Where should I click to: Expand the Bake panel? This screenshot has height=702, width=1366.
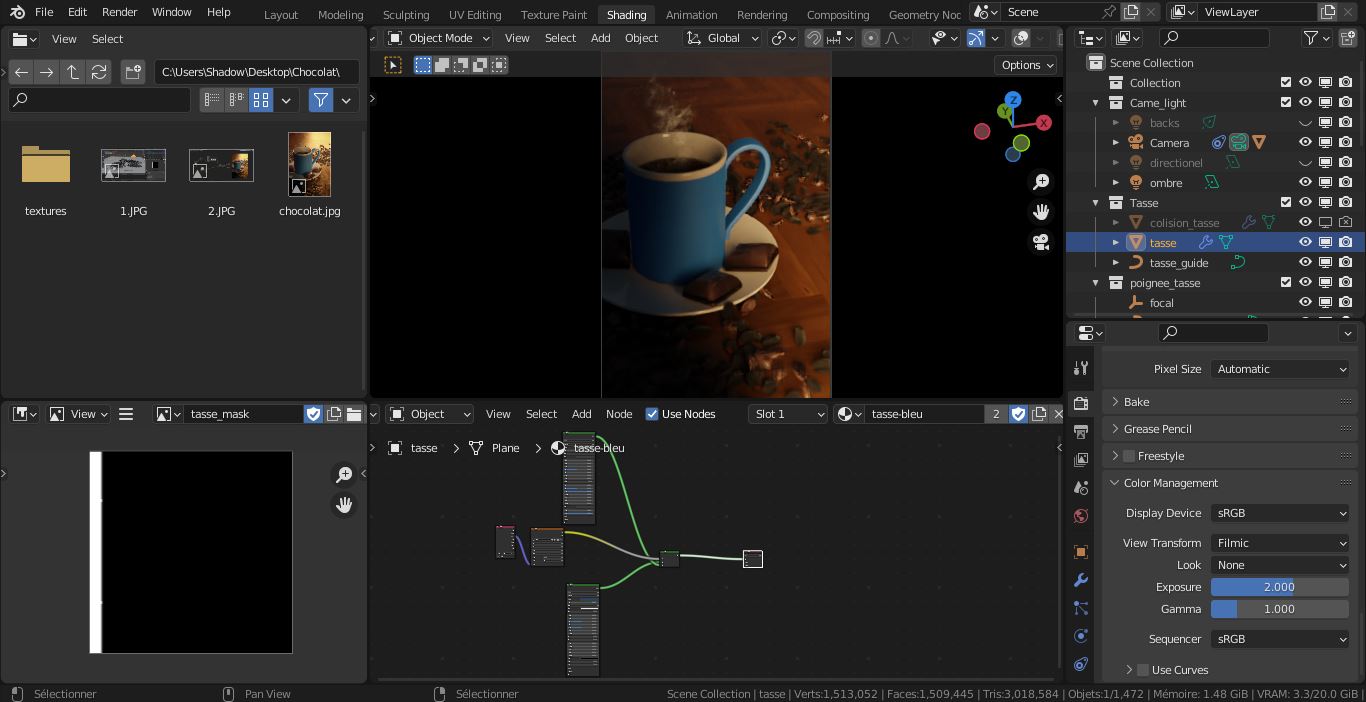tap(1136, 402)
